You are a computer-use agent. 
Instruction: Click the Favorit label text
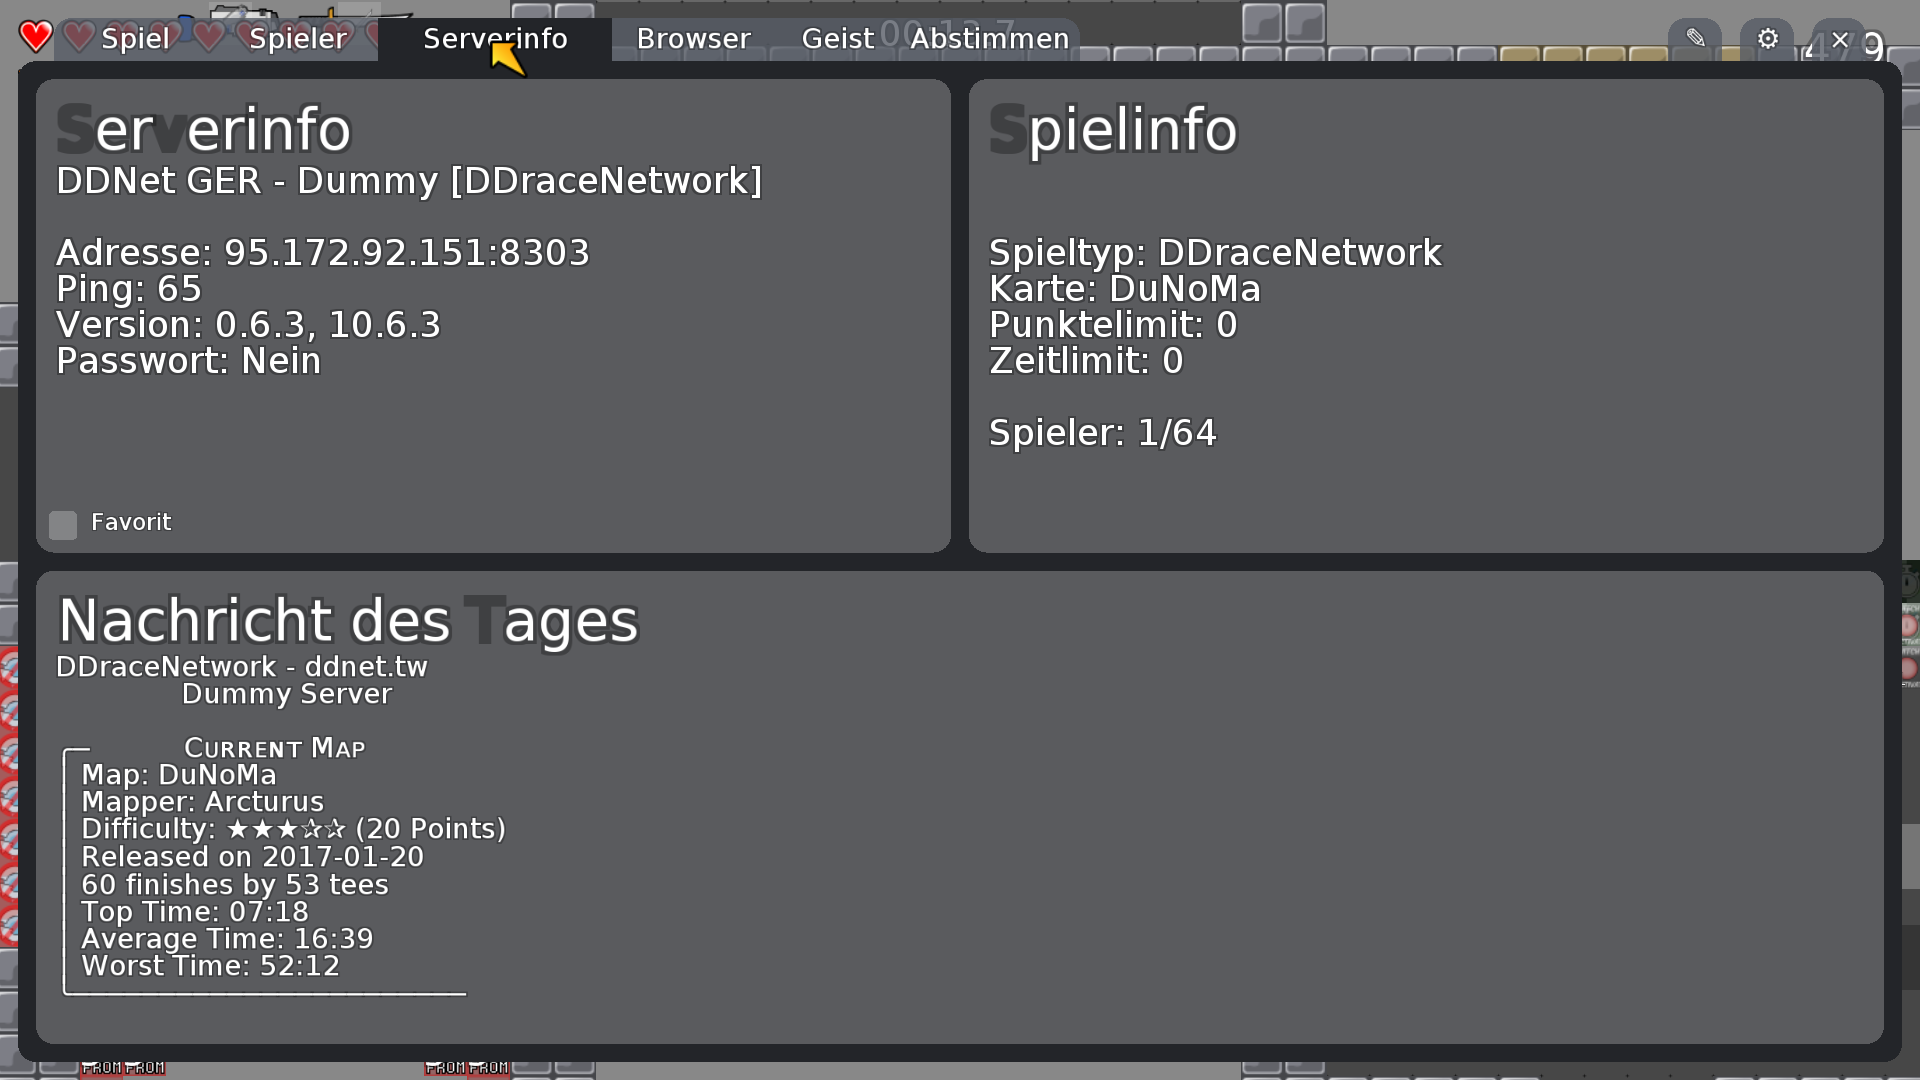[131, 522]
